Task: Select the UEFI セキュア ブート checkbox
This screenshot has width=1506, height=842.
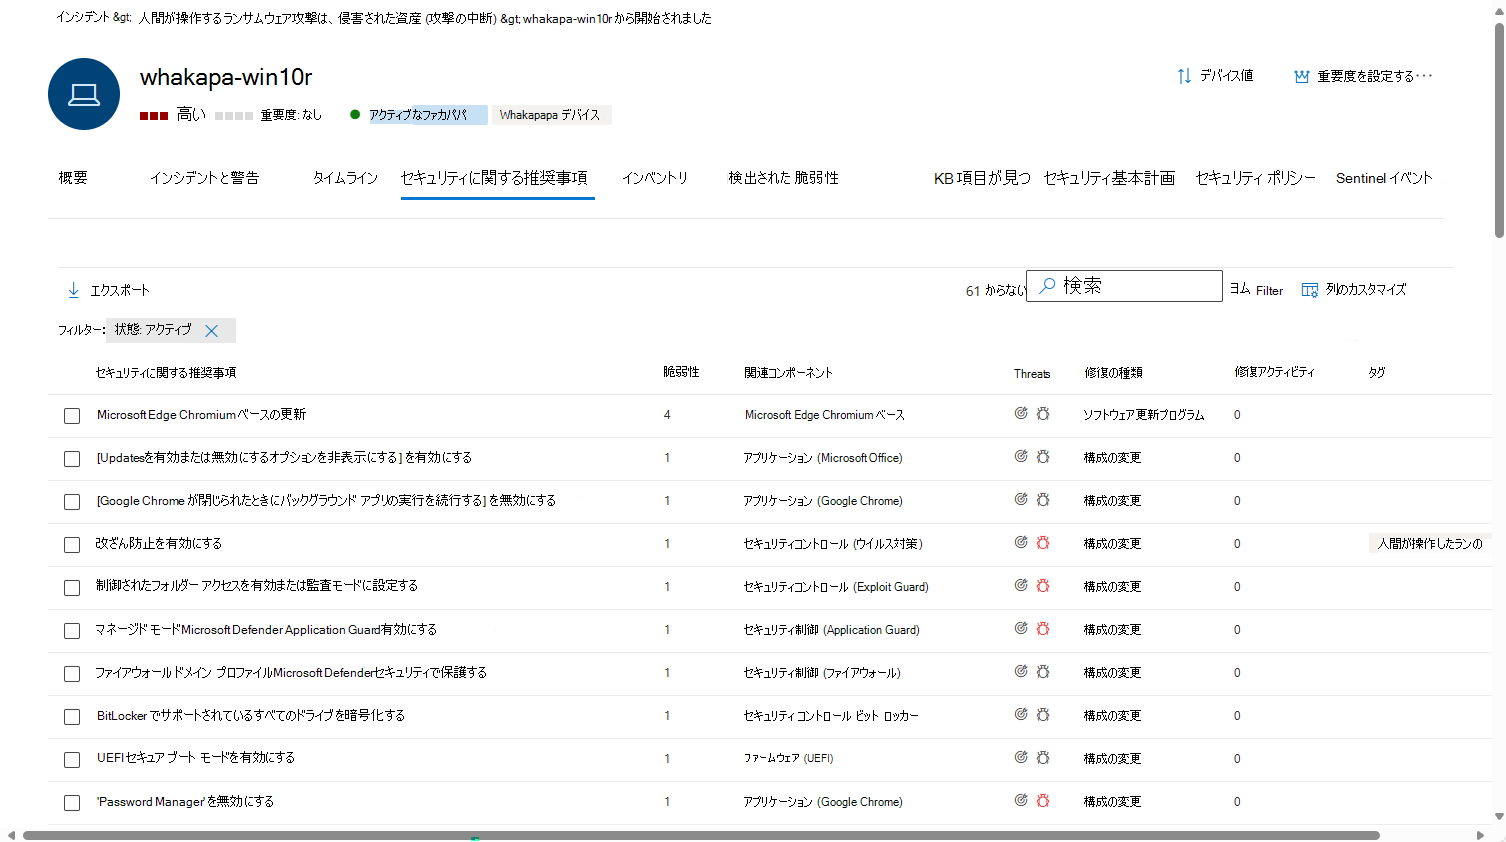Action: pyautogui.click(x=72, y=760)
